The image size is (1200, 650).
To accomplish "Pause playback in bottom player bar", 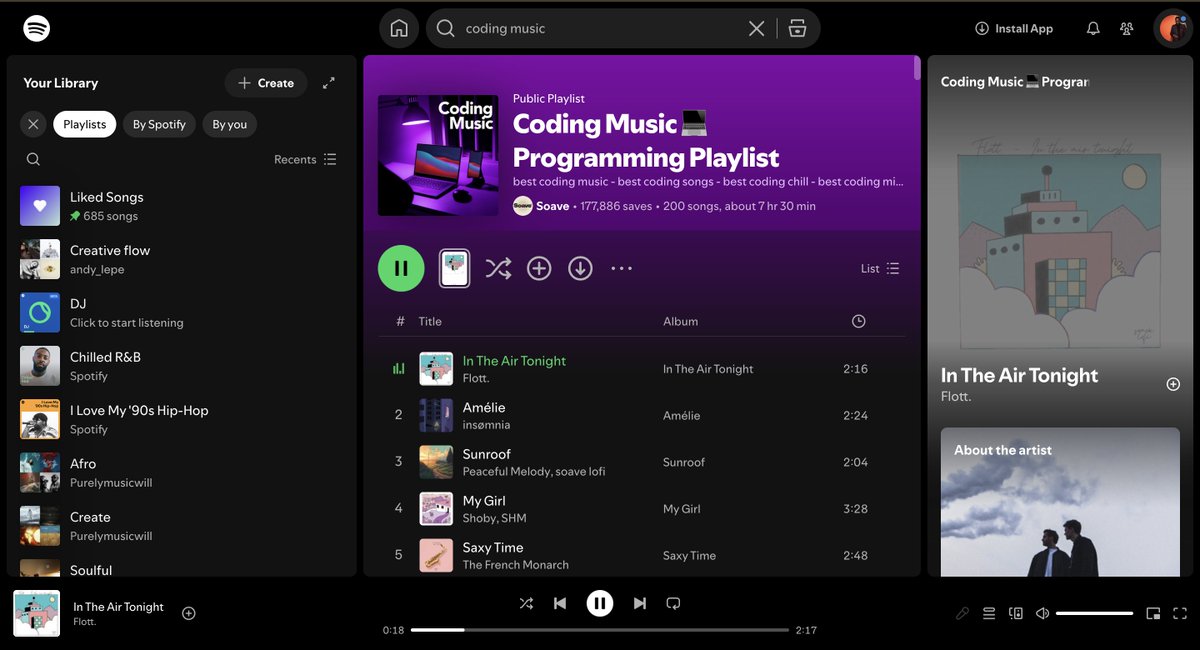I will click(x=599, y=603).
